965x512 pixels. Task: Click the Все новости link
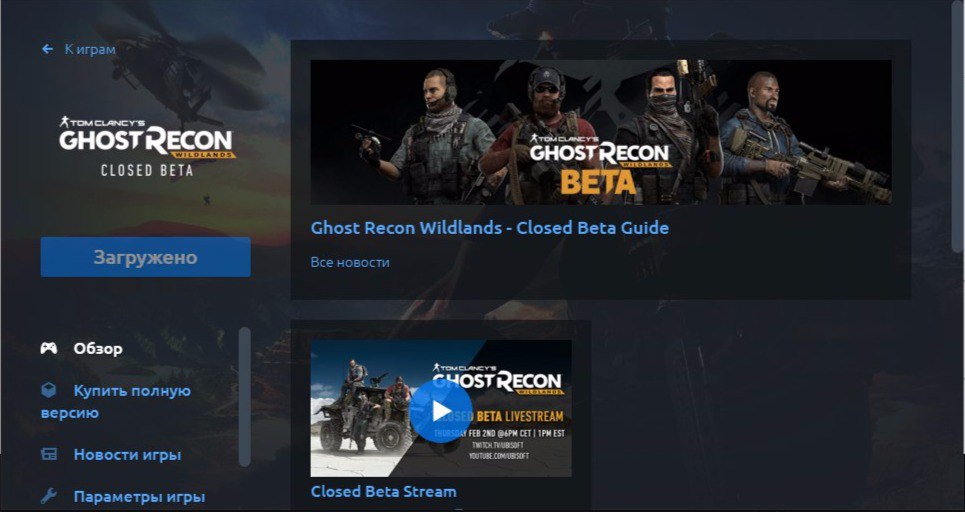[x=350, y=262]
